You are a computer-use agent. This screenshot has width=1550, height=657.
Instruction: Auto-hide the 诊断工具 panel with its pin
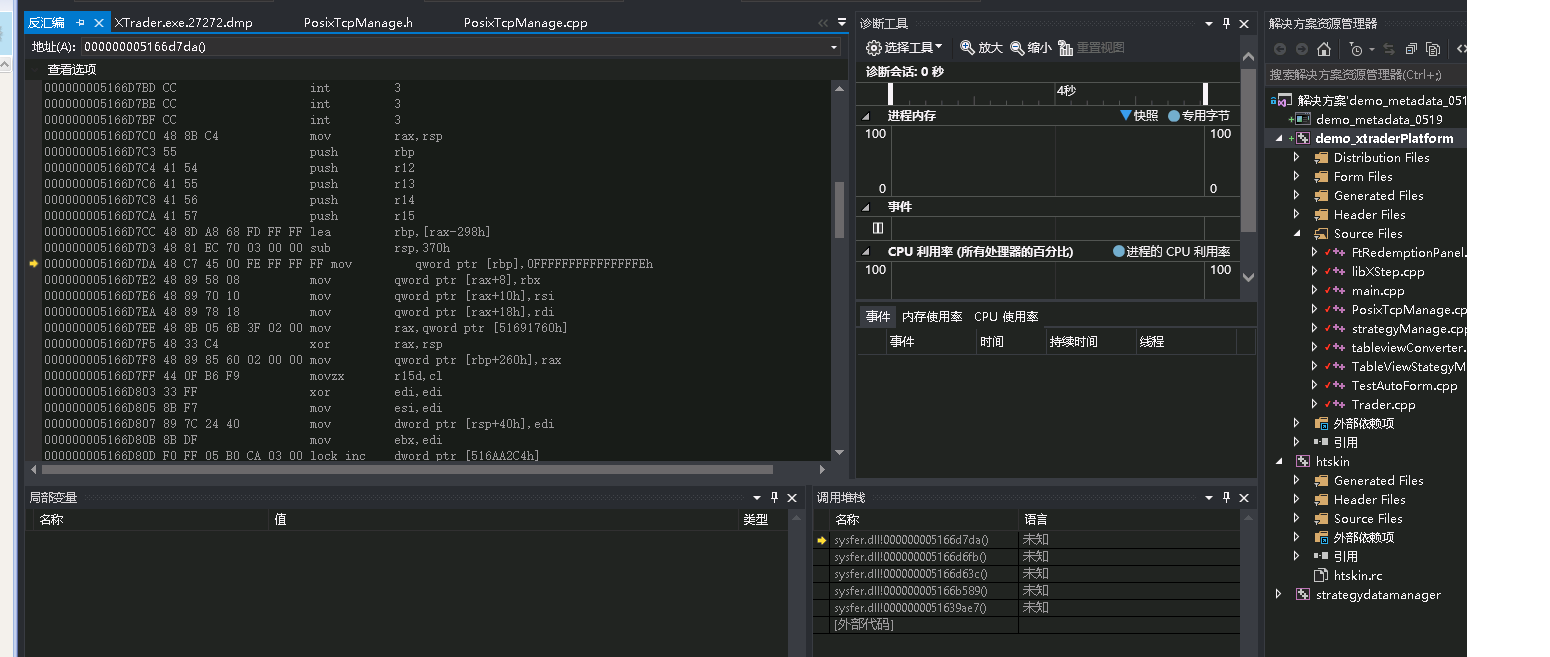coord(1226,23)
